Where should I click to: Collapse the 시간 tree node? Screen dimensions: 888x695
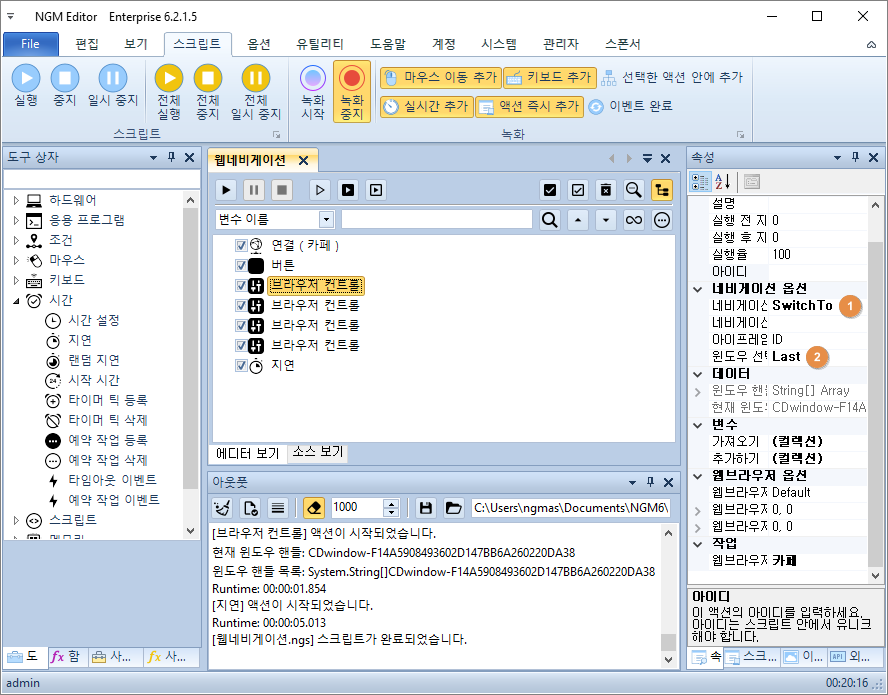[16, 301]
